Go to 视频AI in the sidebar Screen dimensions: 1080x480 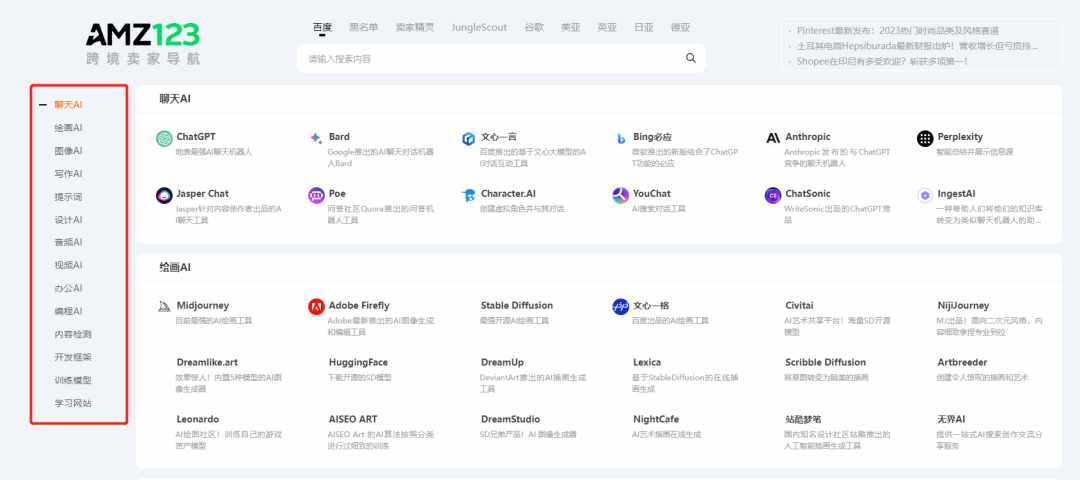[x=68, y=265]
